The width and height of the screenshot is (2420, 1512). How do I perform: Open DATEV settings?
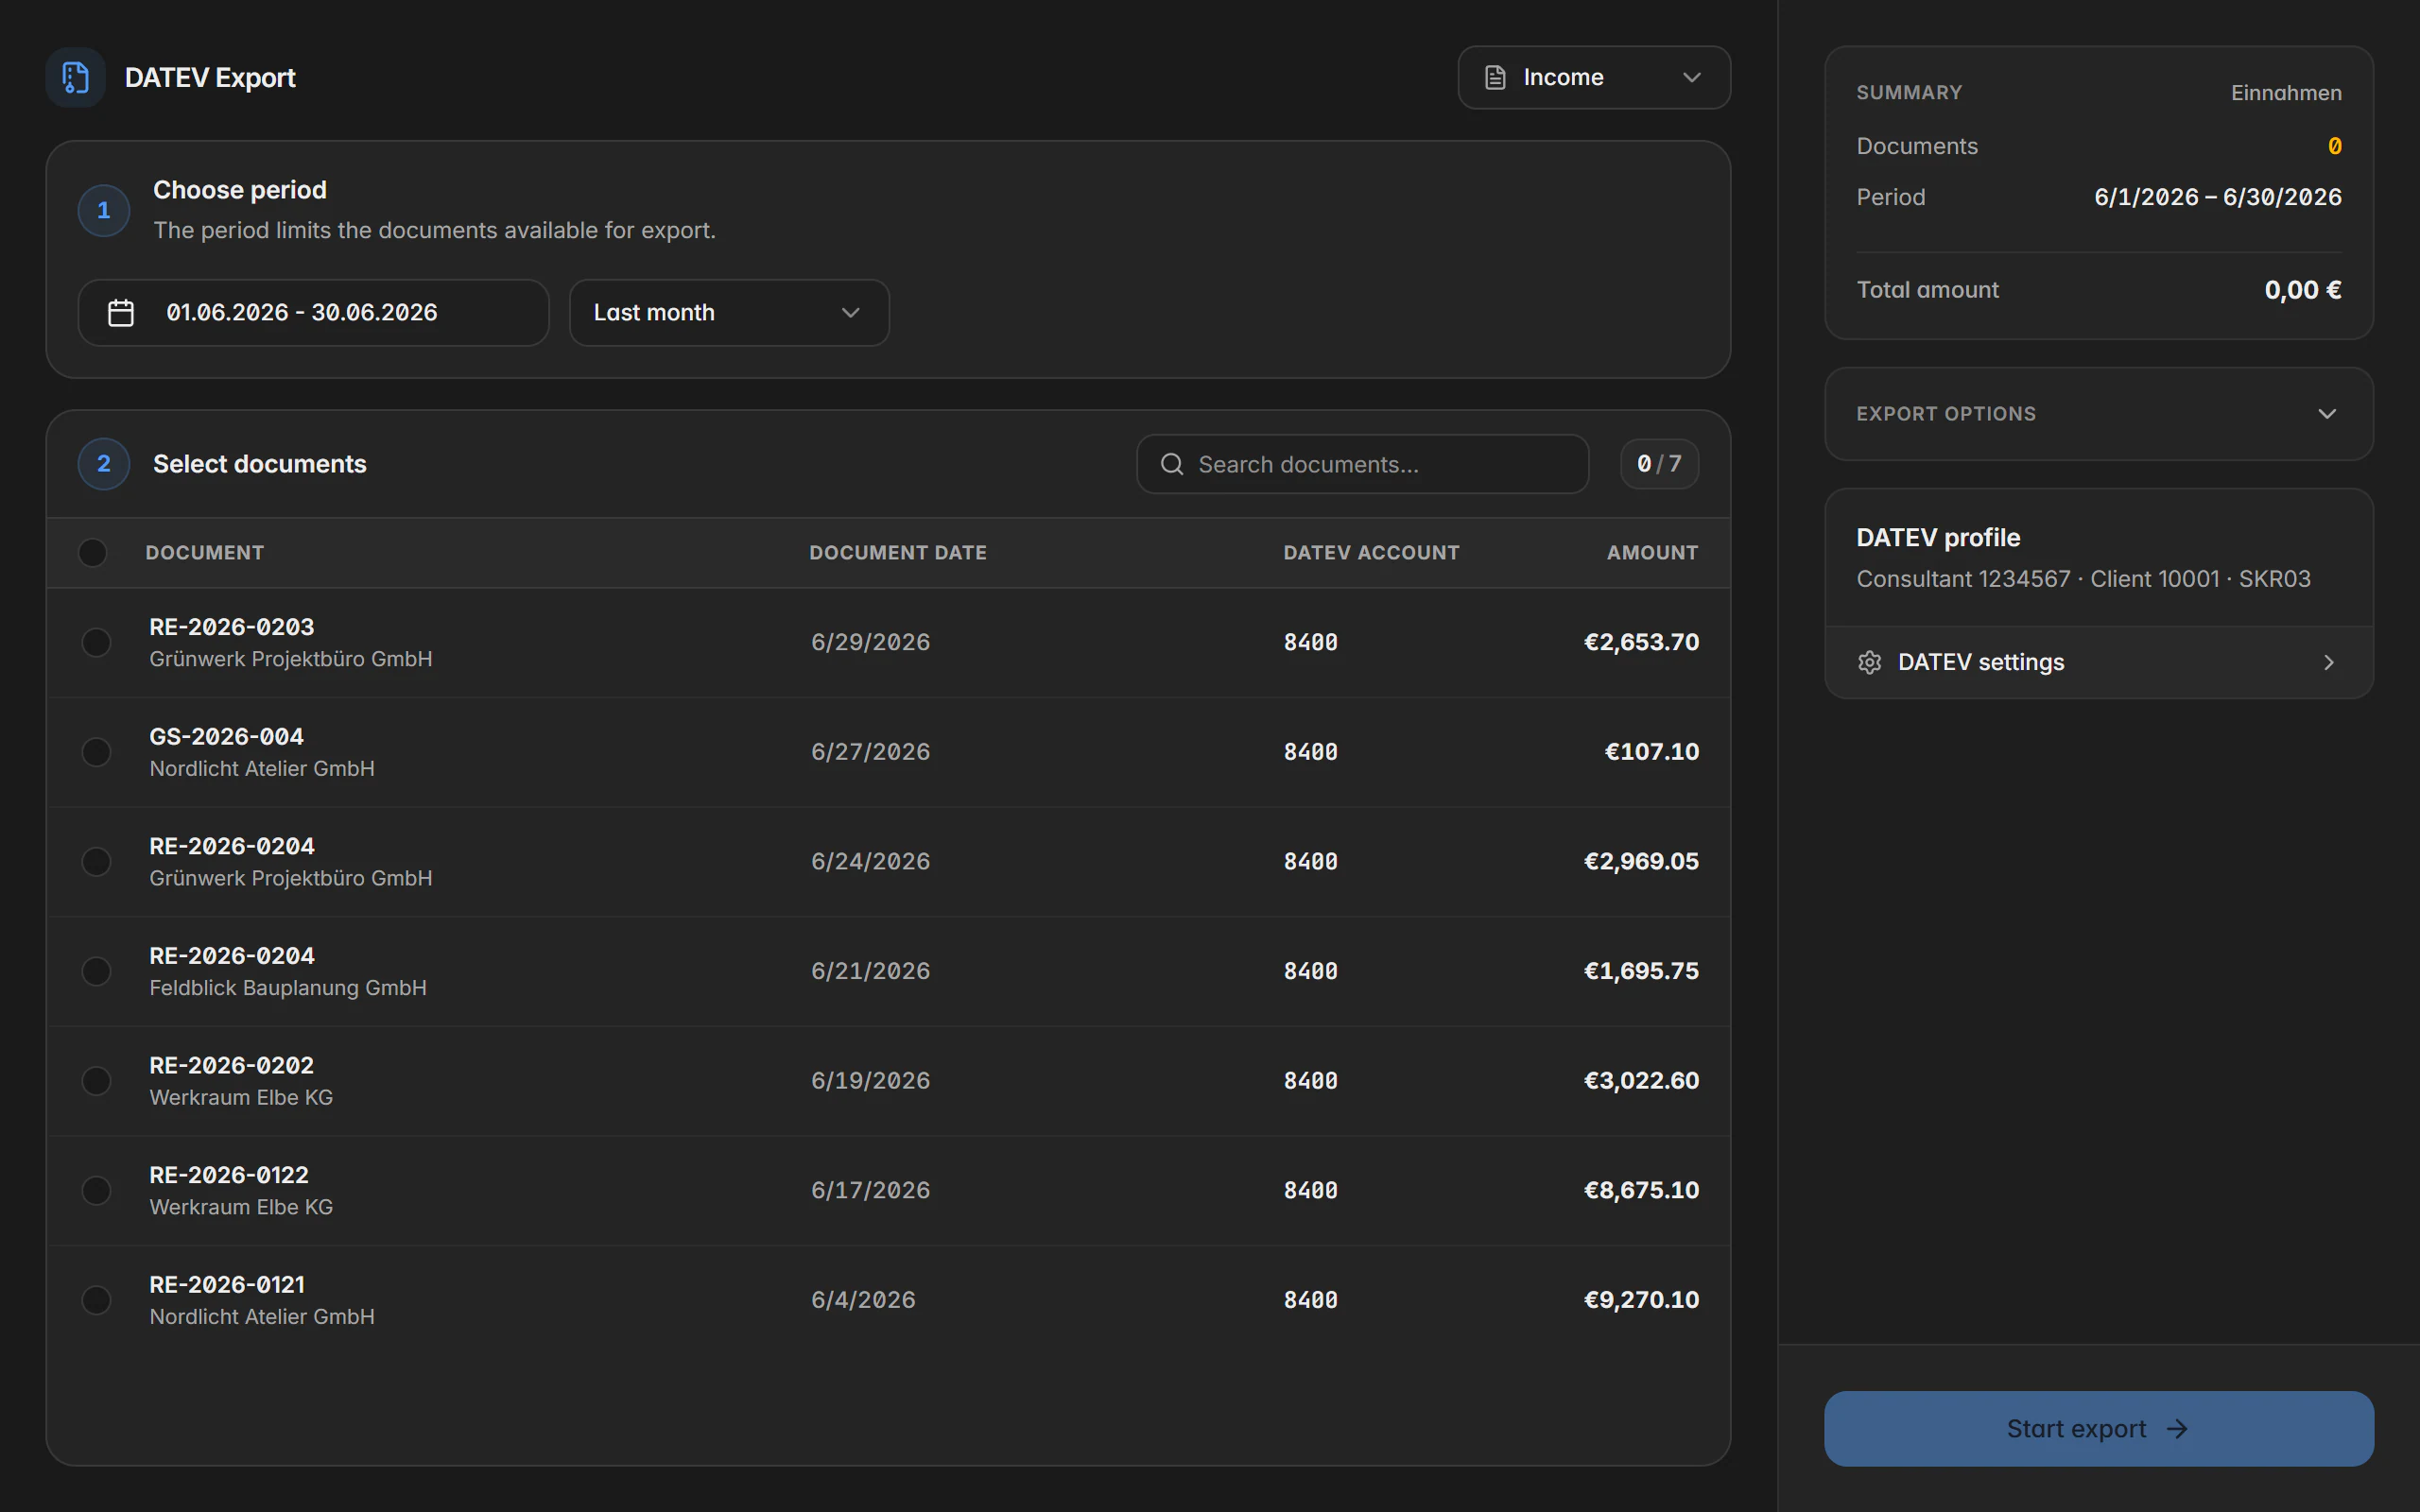point(2098,662)
